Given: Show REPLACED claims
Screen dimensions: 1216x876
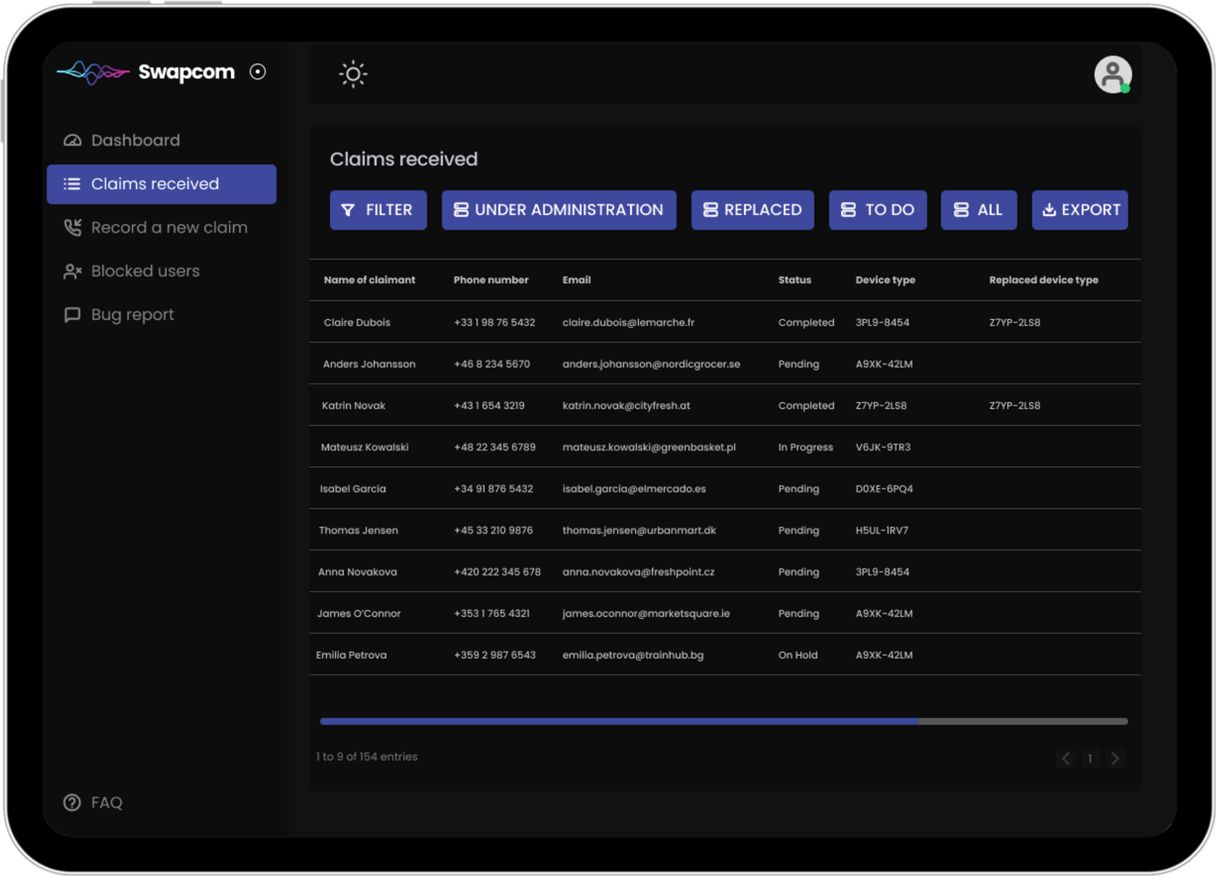Looking at the screenshot, I should tap(752, 210).
